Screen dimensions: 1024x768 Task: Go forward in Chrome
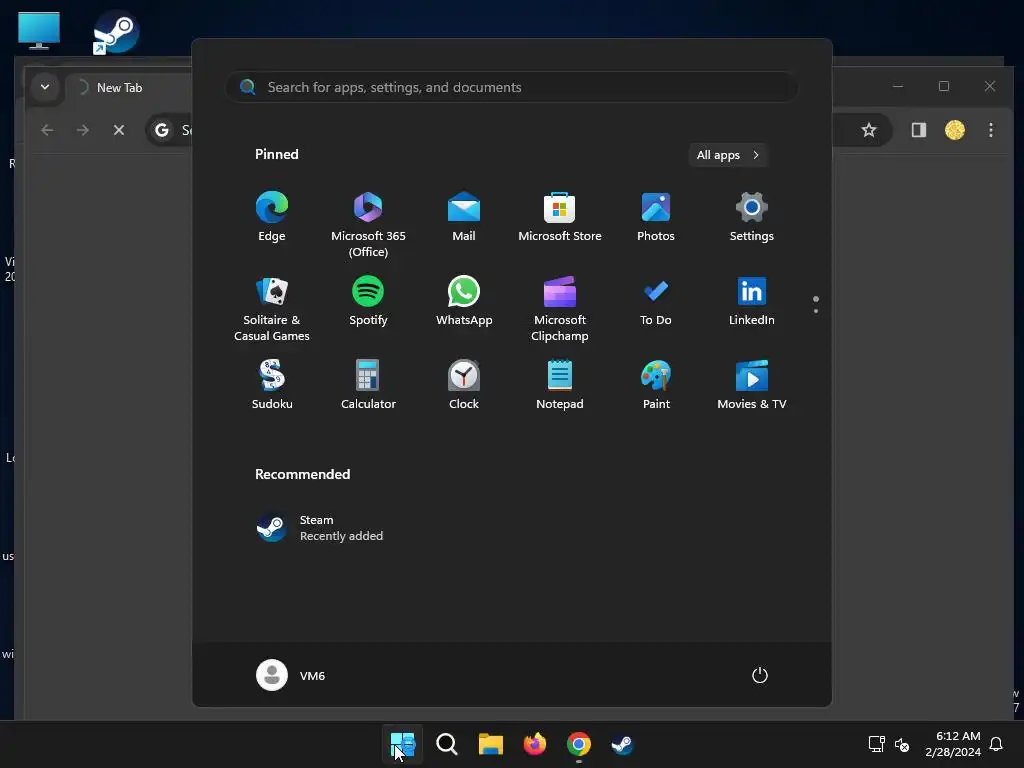tap(82, 130)
